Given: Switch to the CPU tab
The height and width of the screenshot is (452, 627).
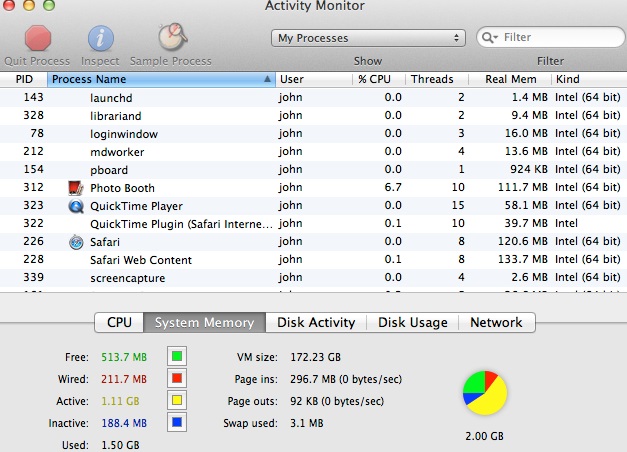Looking at the screenshot, I should tap(119, 322).
